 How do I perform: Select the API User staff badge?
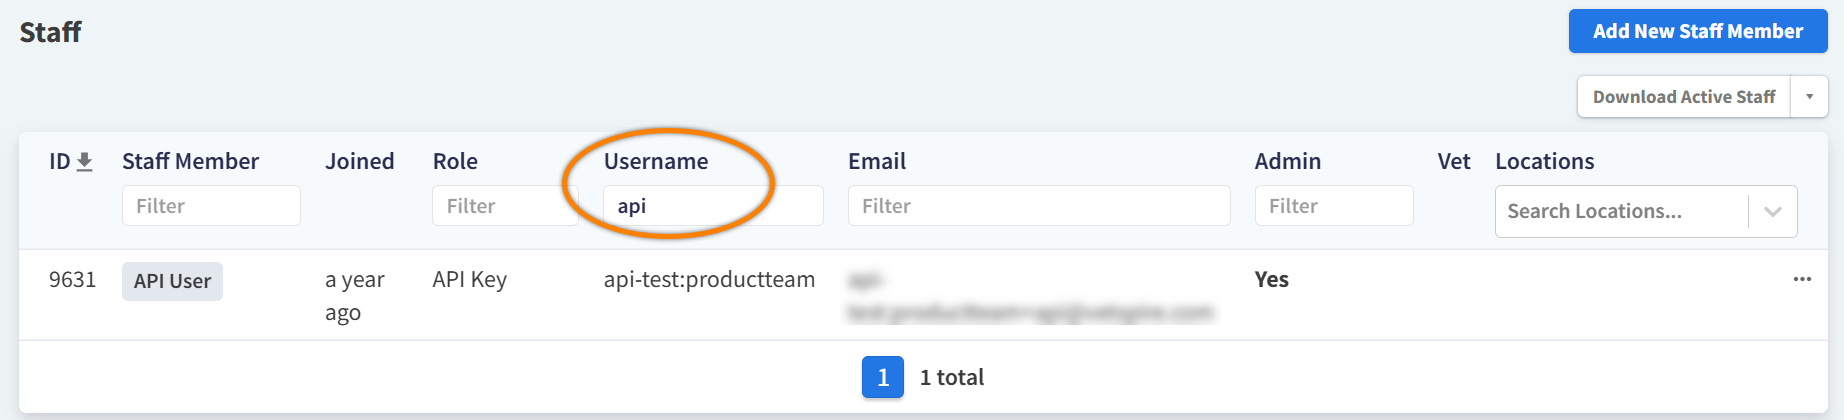click(172, 281)
